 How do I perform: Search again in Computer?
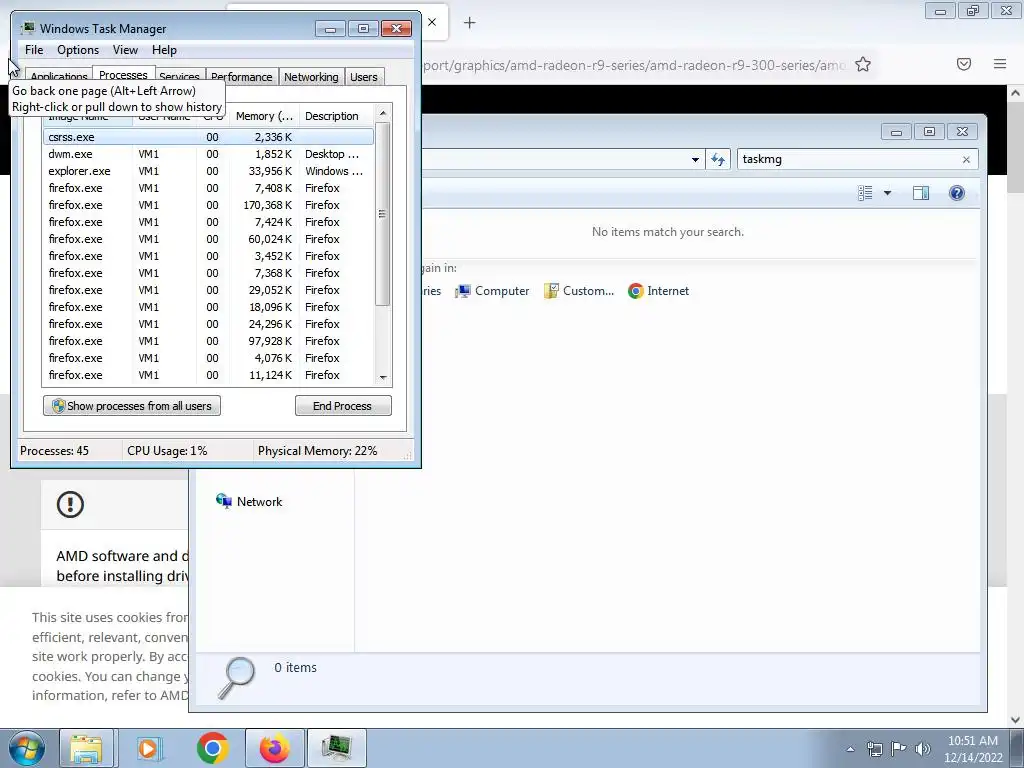(x=492, y=291)
